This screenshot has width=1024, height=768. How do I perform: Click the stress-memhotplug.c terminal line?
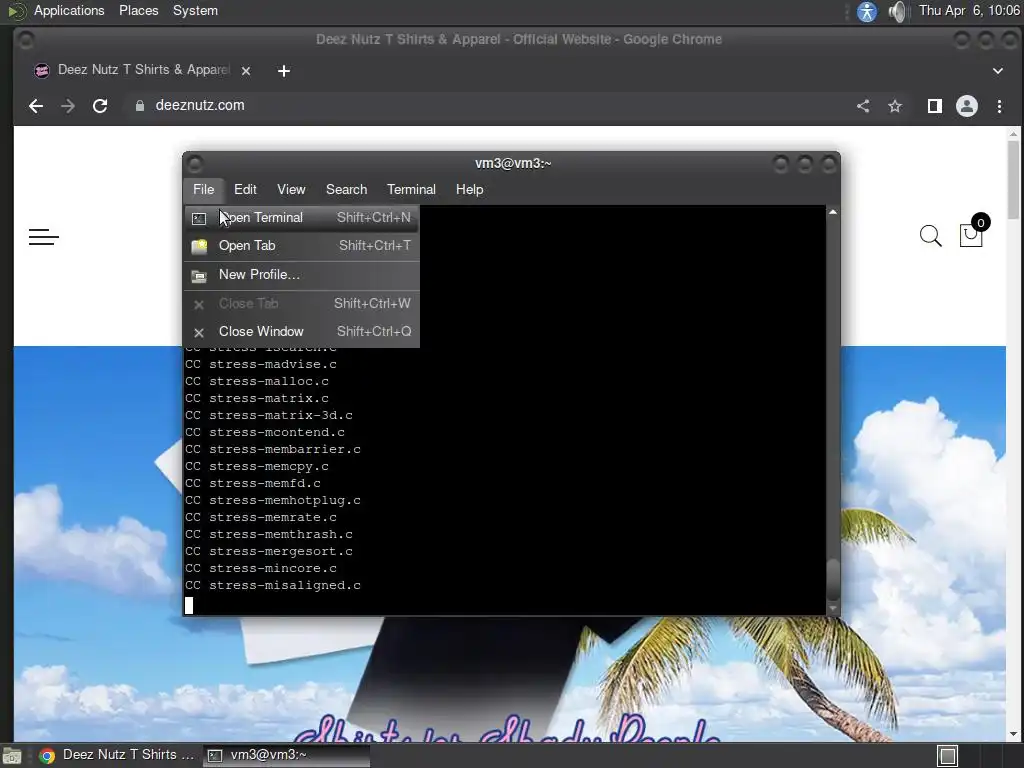pos(273,500)
